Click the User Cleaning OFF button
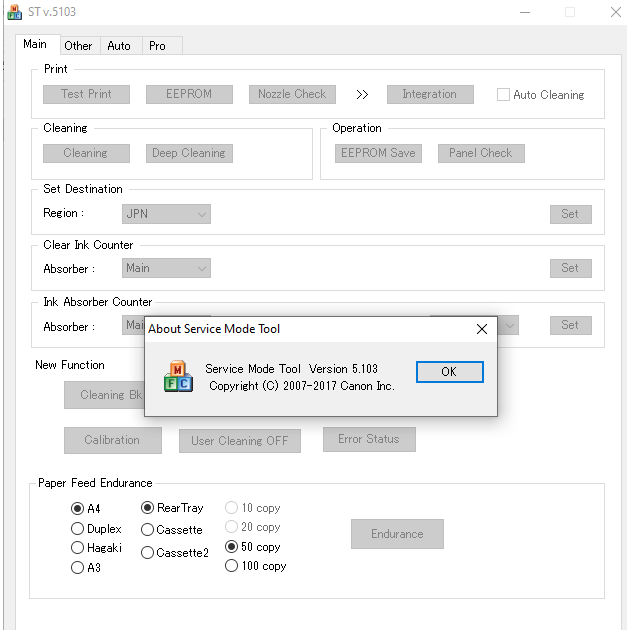This screenshot has width=627, height=630. coord(240,441)
